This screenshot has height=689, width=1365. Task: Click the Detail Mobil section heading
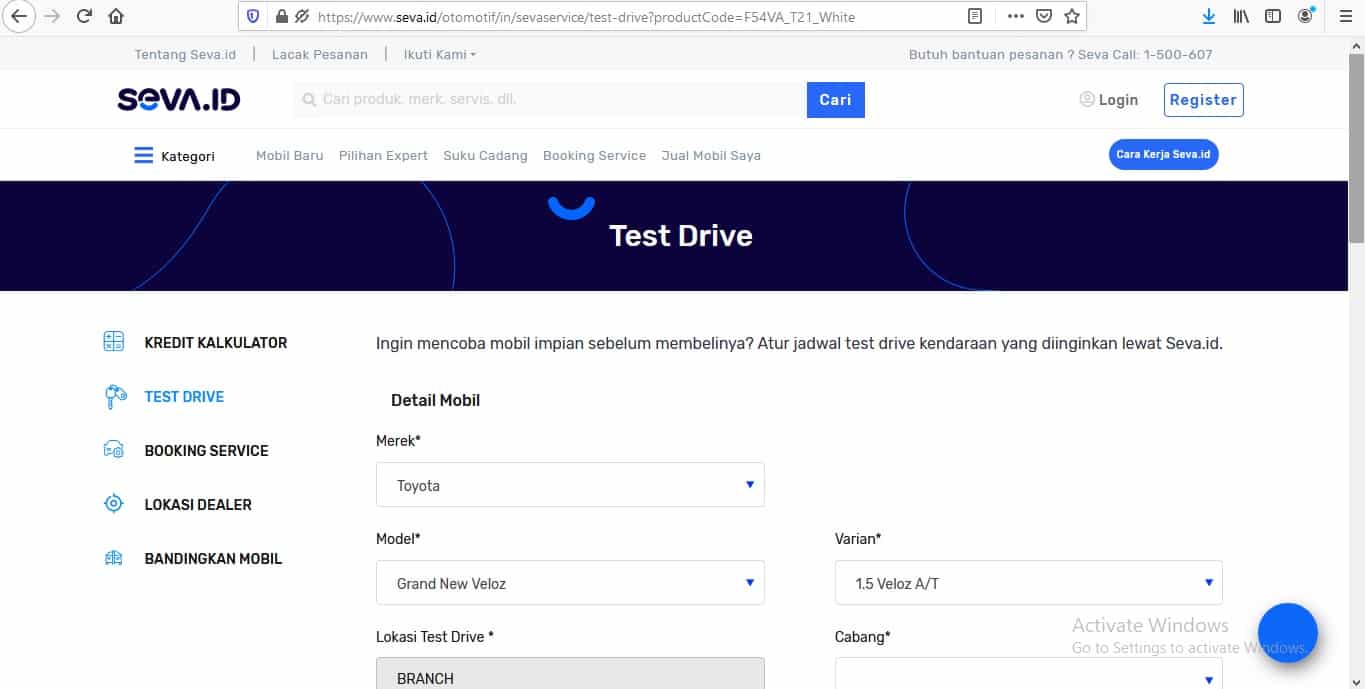click(435, 400)
